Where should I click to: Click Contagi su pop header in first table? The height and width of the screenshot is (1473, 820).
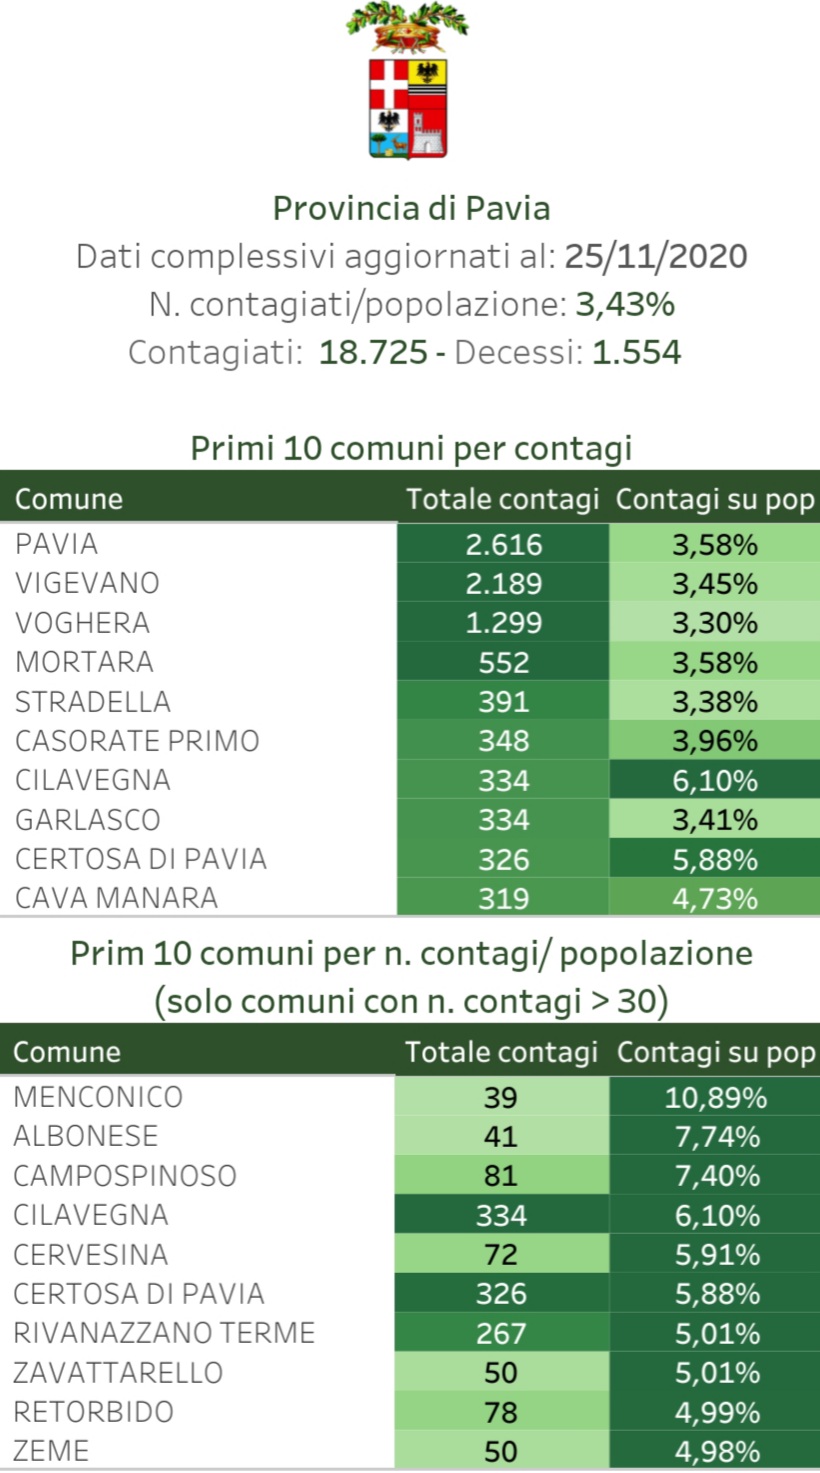pos(715,499)
